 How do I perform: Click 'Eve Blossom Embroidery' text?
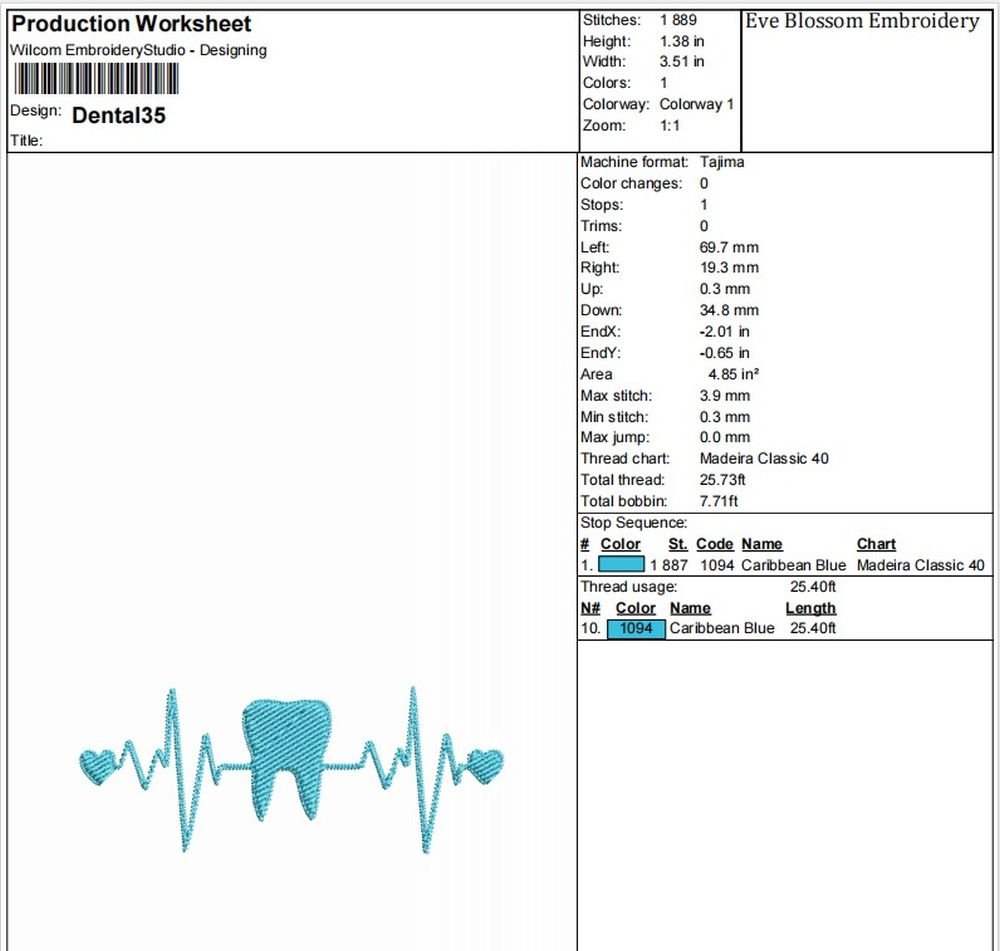pos(862,21)
